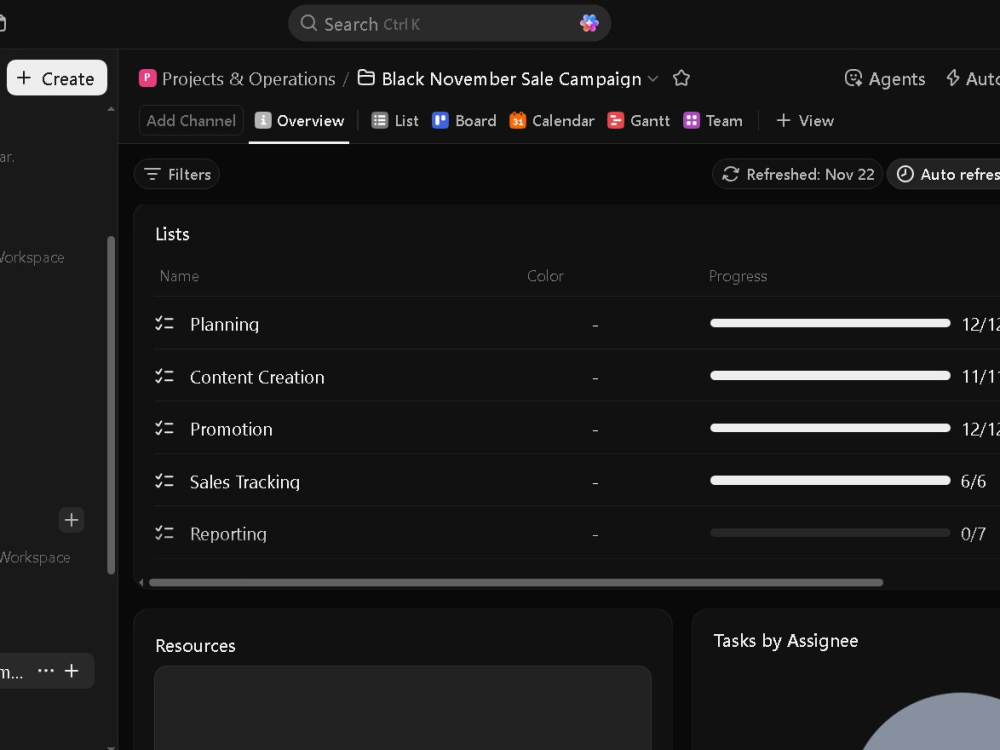Click the Add Channel button
Viewport: 1000px width, 750px height.
[191, 121]
